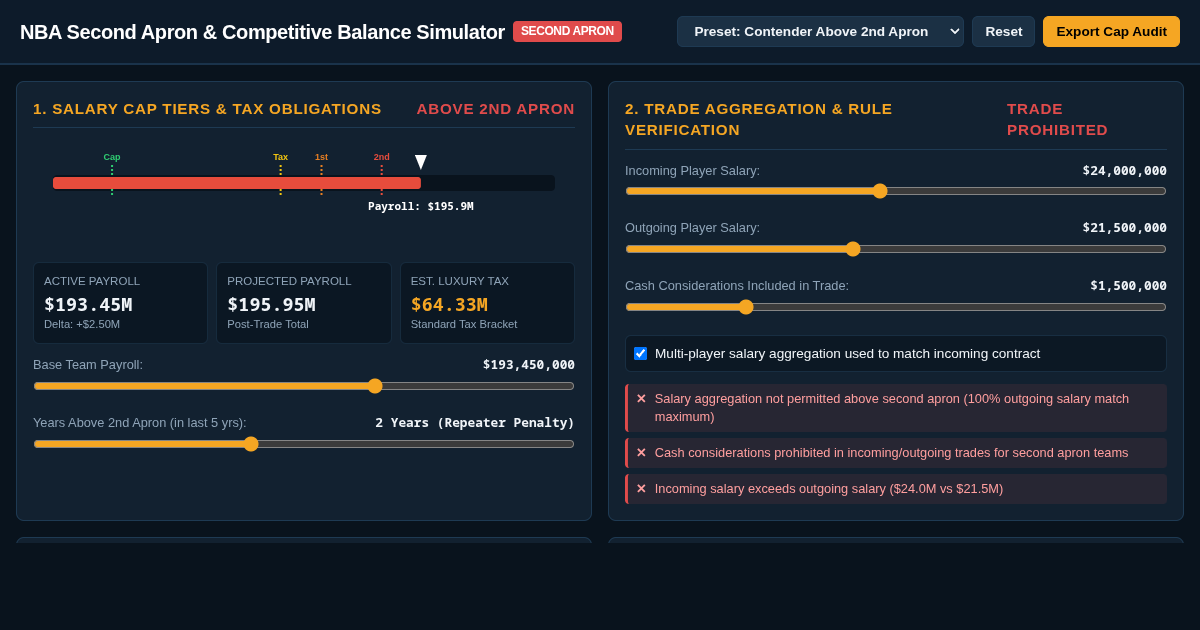Click the 2 Years (Repeater Penalty) value
Viewport: 1200px width, 630px height.
pyautogui.click(x=475, y=423)
